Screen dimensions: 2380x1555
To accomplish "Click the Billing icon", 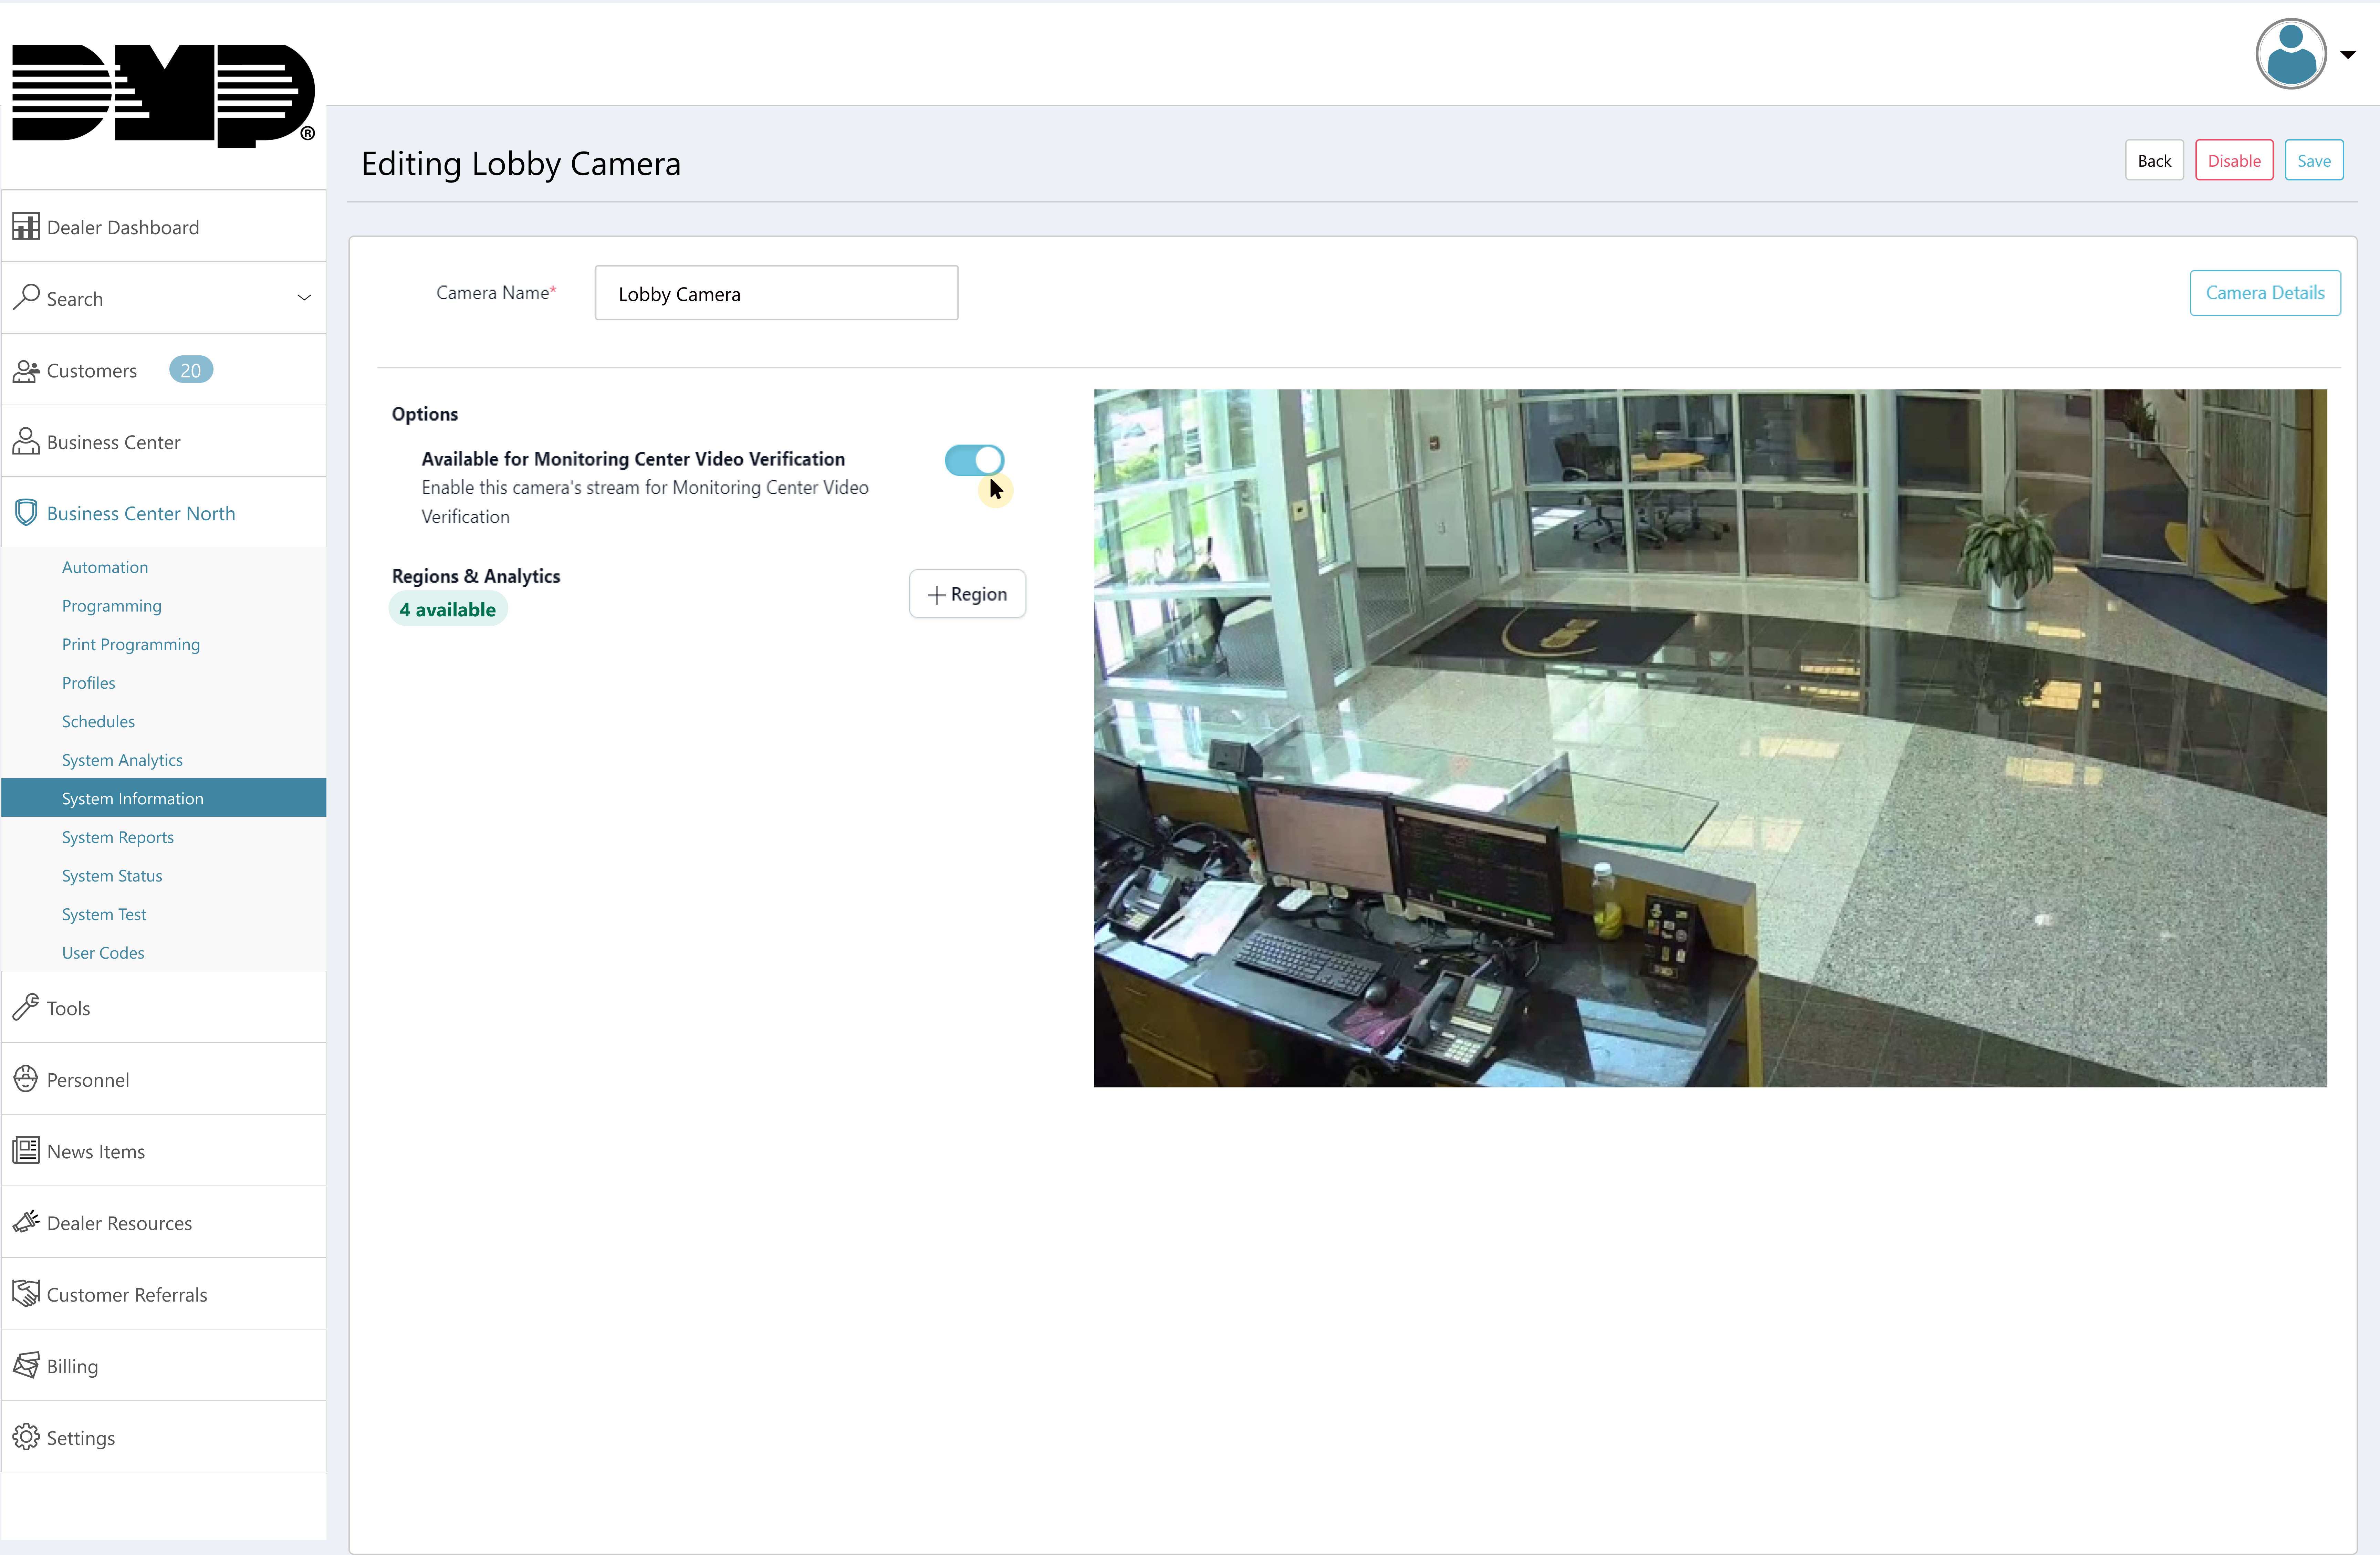I will pyautogui.click(x=26, y=1365).
